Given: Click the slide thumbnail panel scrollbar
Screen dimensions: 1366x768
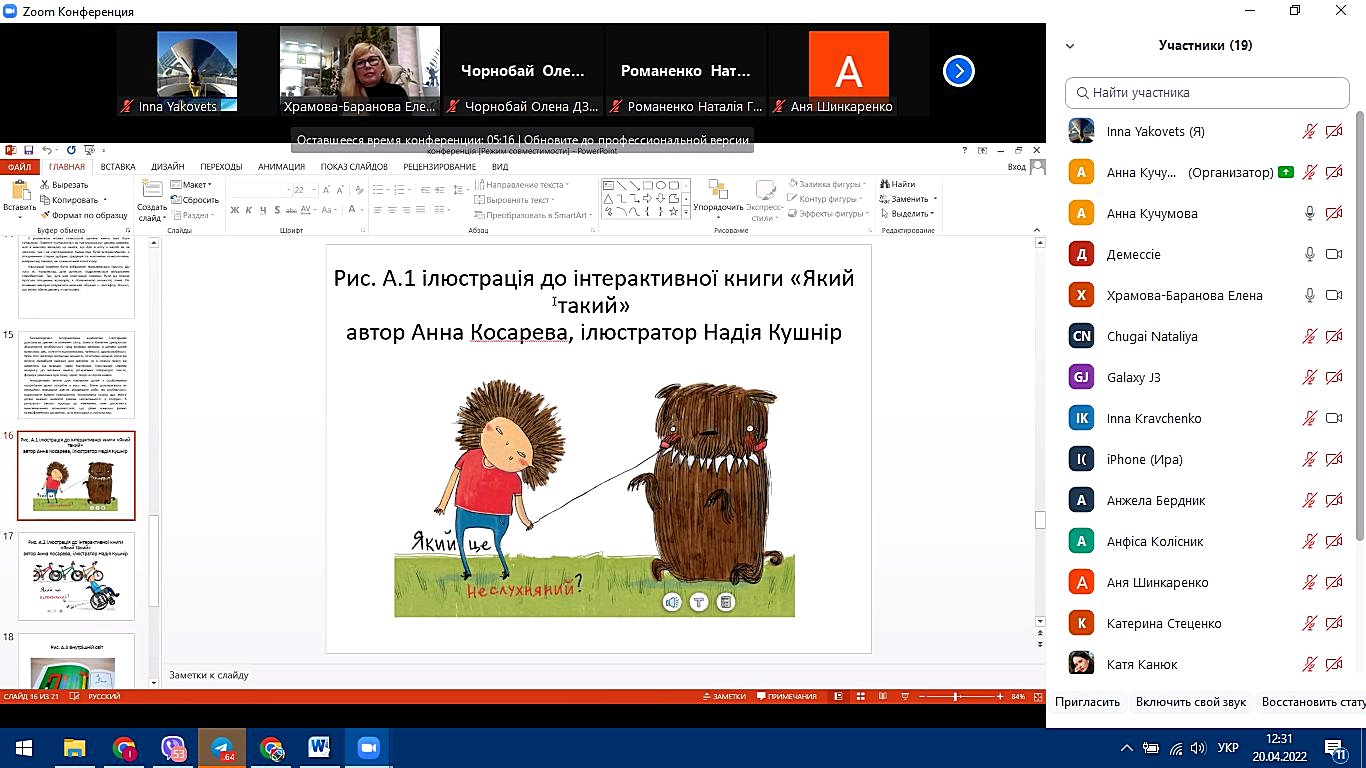Looking at the screenshot, I should point(154,559).
